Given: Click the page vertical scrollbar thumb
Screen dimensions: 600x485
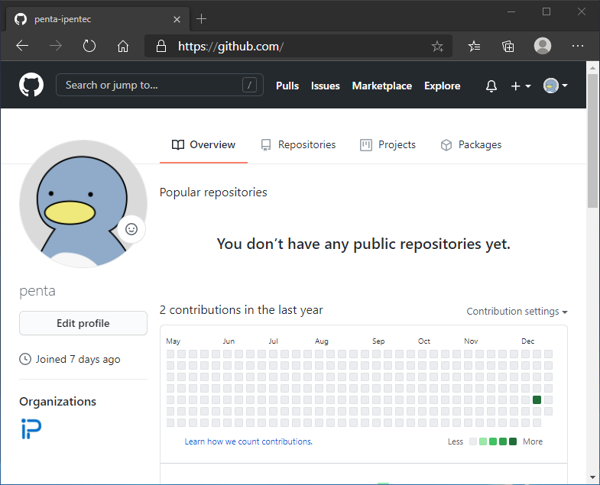Looking at the screenshot, I should (x=593, y=141).
